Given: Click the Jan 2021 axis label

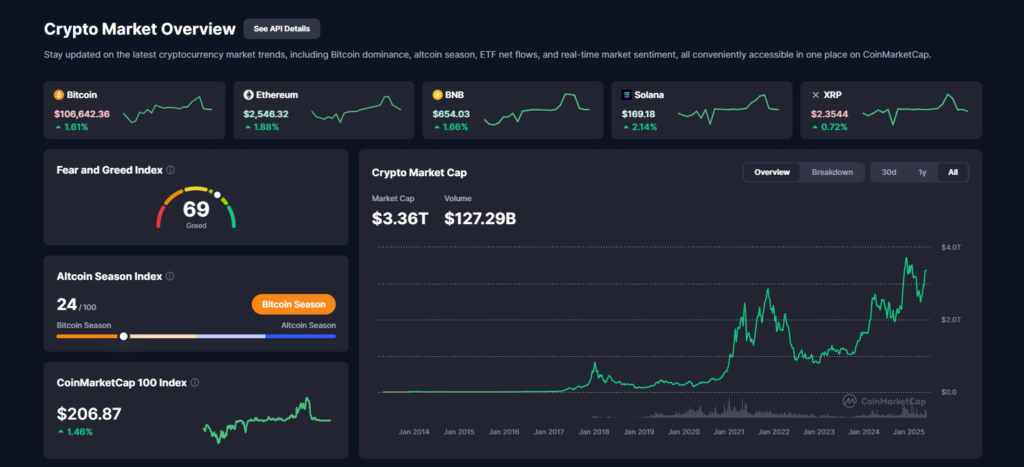Looking at the screenshot, I should coord(729,432).
